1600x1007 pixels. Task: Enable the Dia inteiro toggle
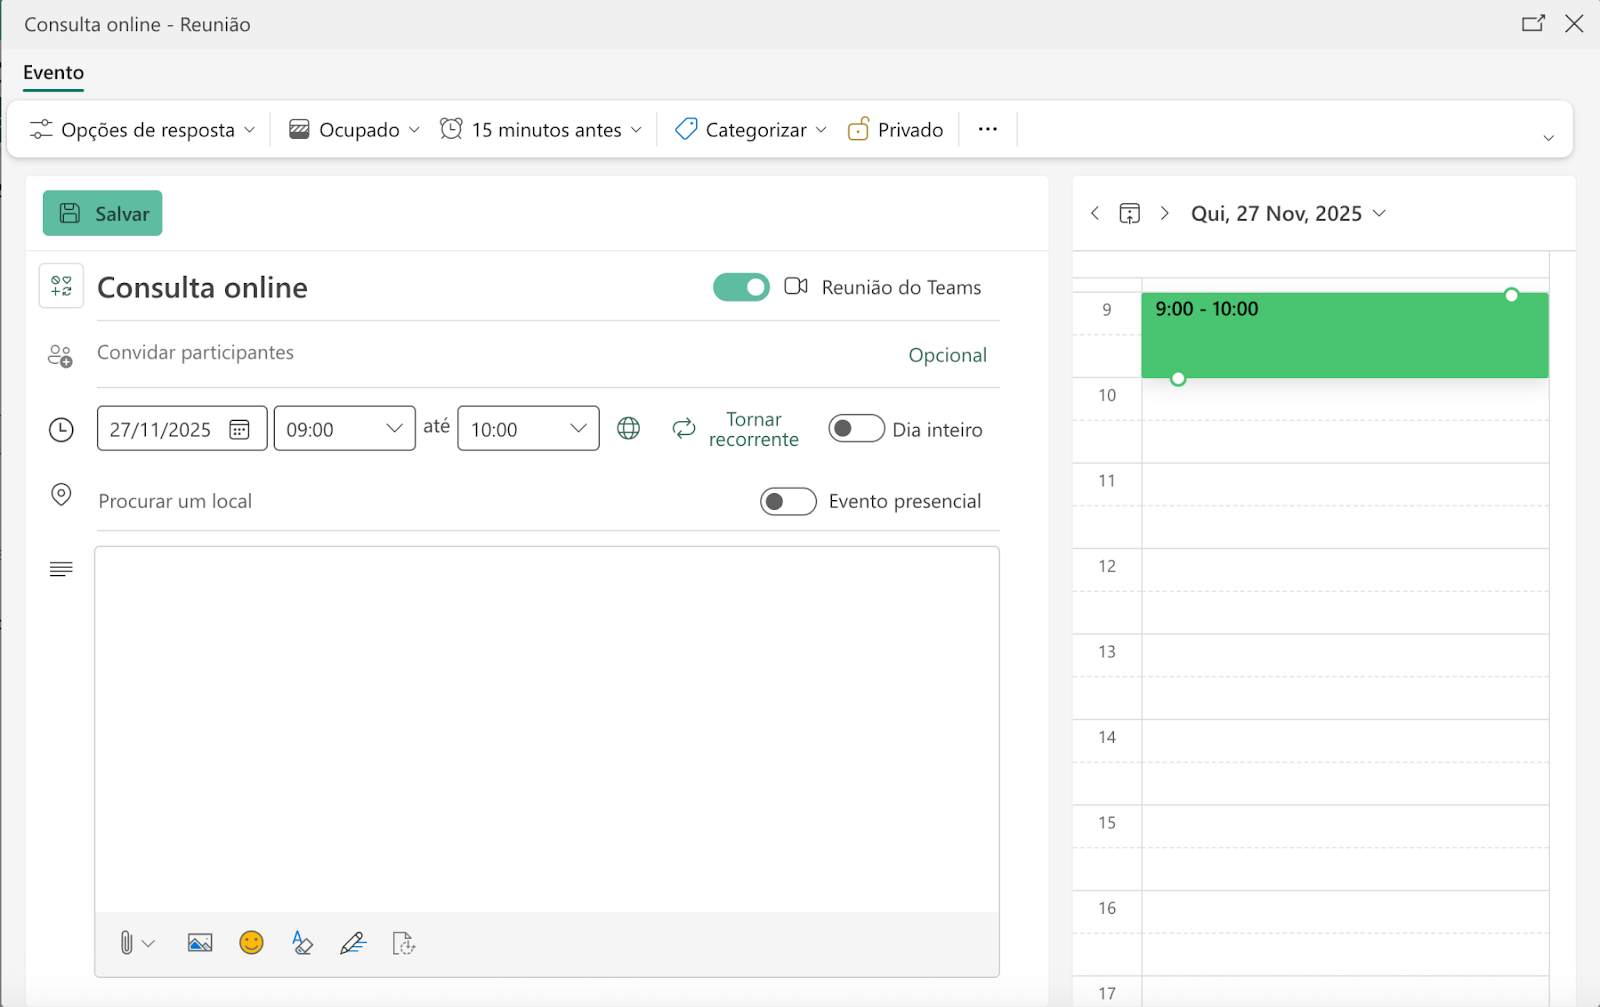click(x=856, y=428)
